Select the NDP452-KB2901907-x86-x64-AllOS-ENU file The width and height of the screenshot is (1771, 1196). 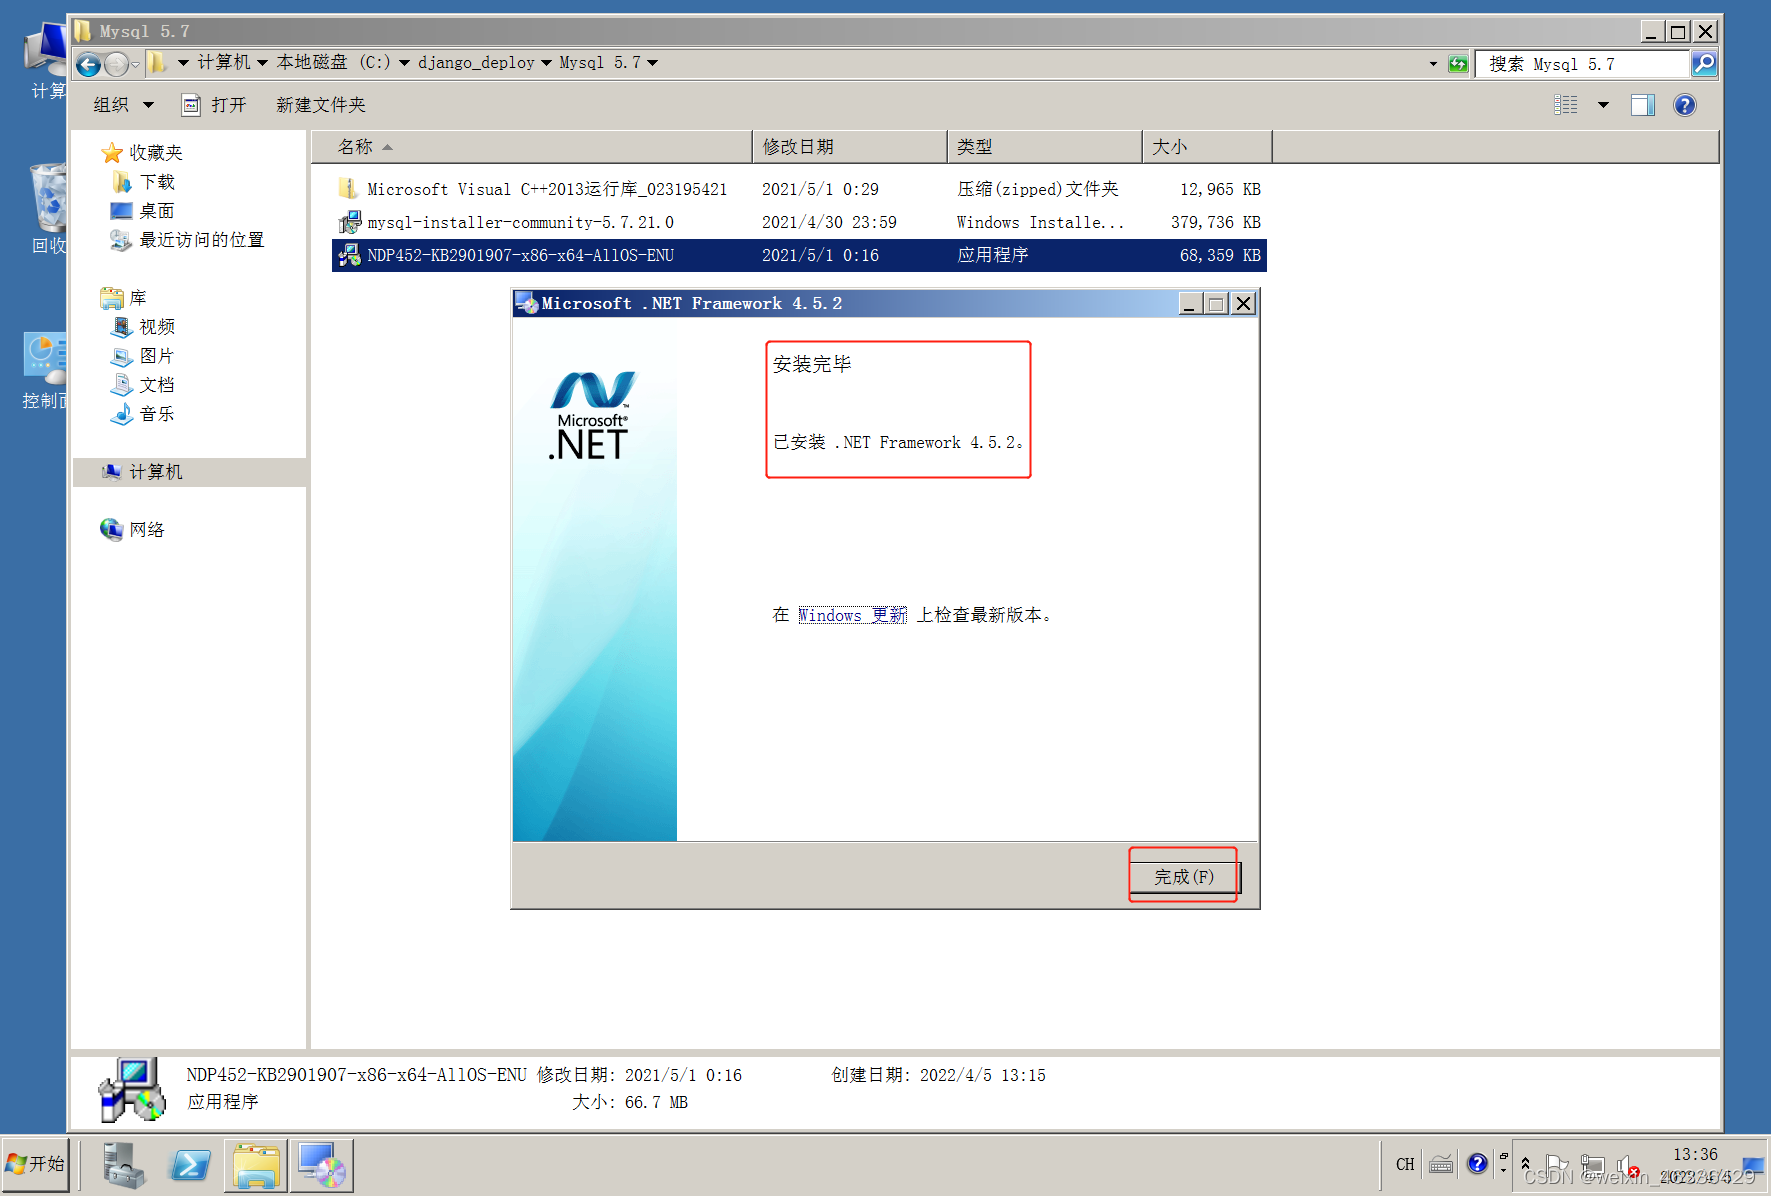pyautogui.click(x=799, y=255)
